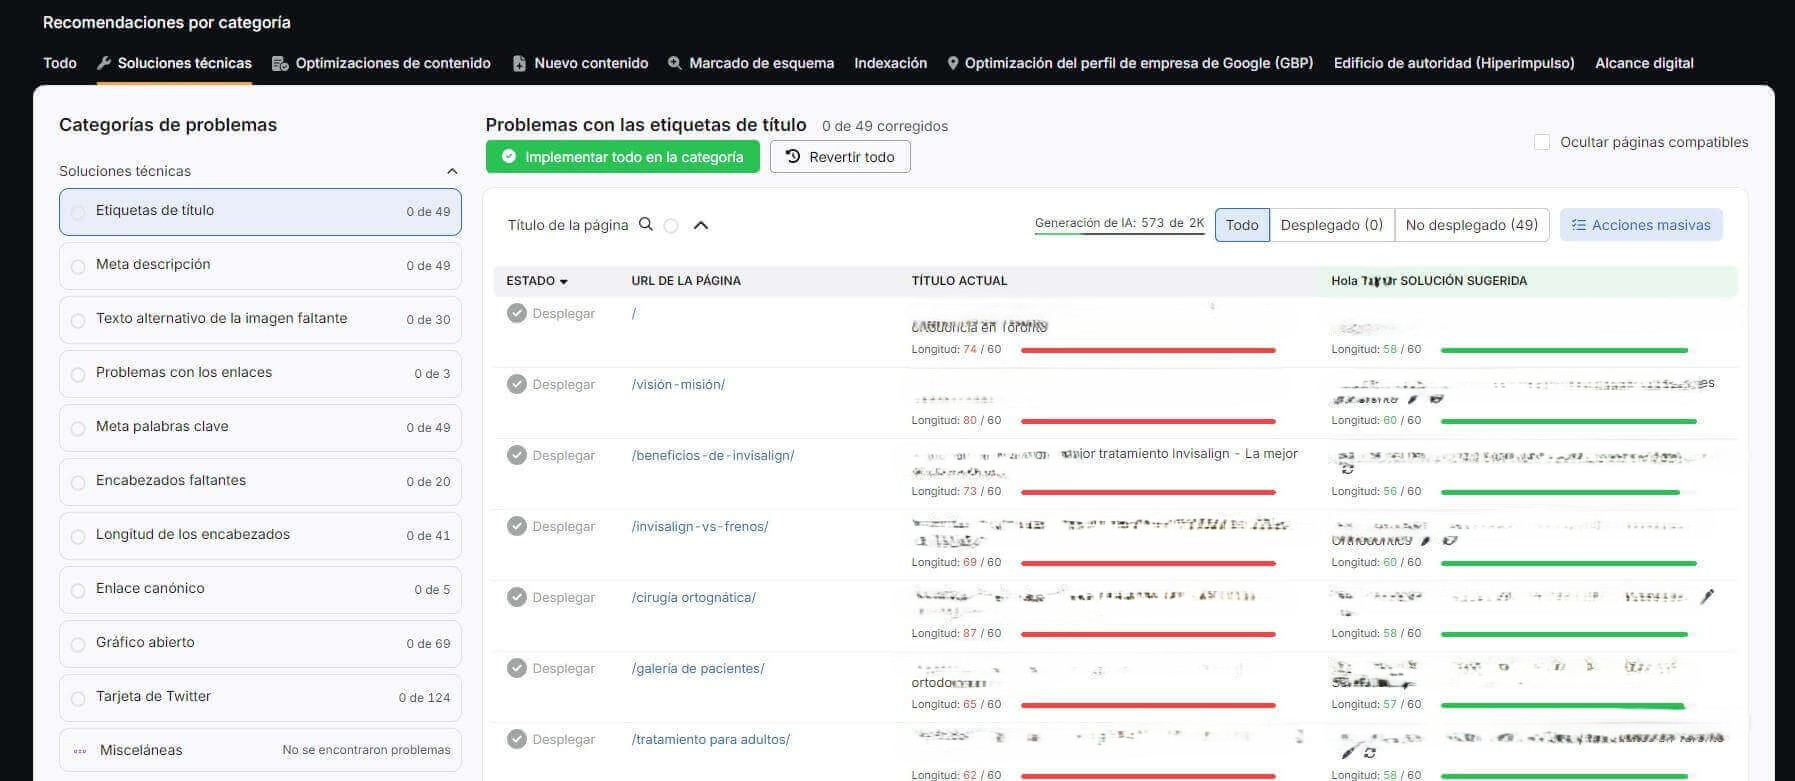The width and height of the screenshot is (1795, 781).
Task: Enable Ocultar páginas compatibles checkbox
Action: [1541, 142]
